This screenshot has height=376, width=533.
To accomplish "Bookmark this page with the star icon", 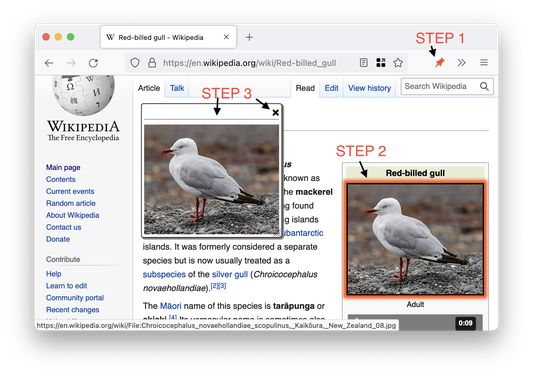I will point(398,63).
